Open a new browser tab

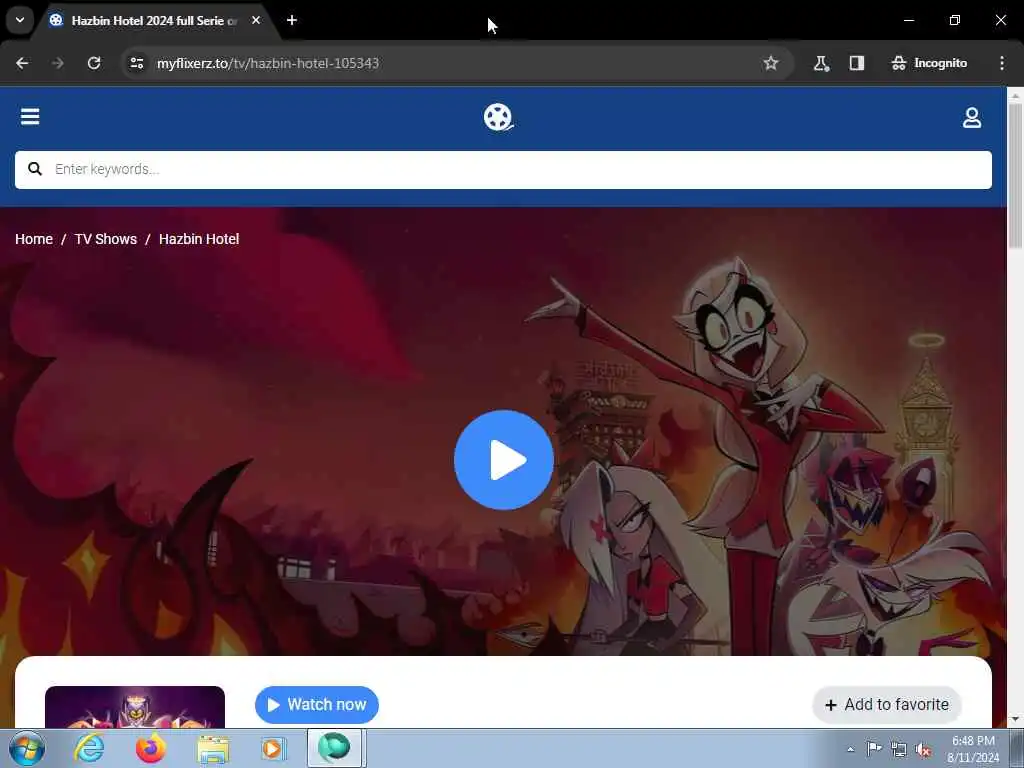[292, 20]
